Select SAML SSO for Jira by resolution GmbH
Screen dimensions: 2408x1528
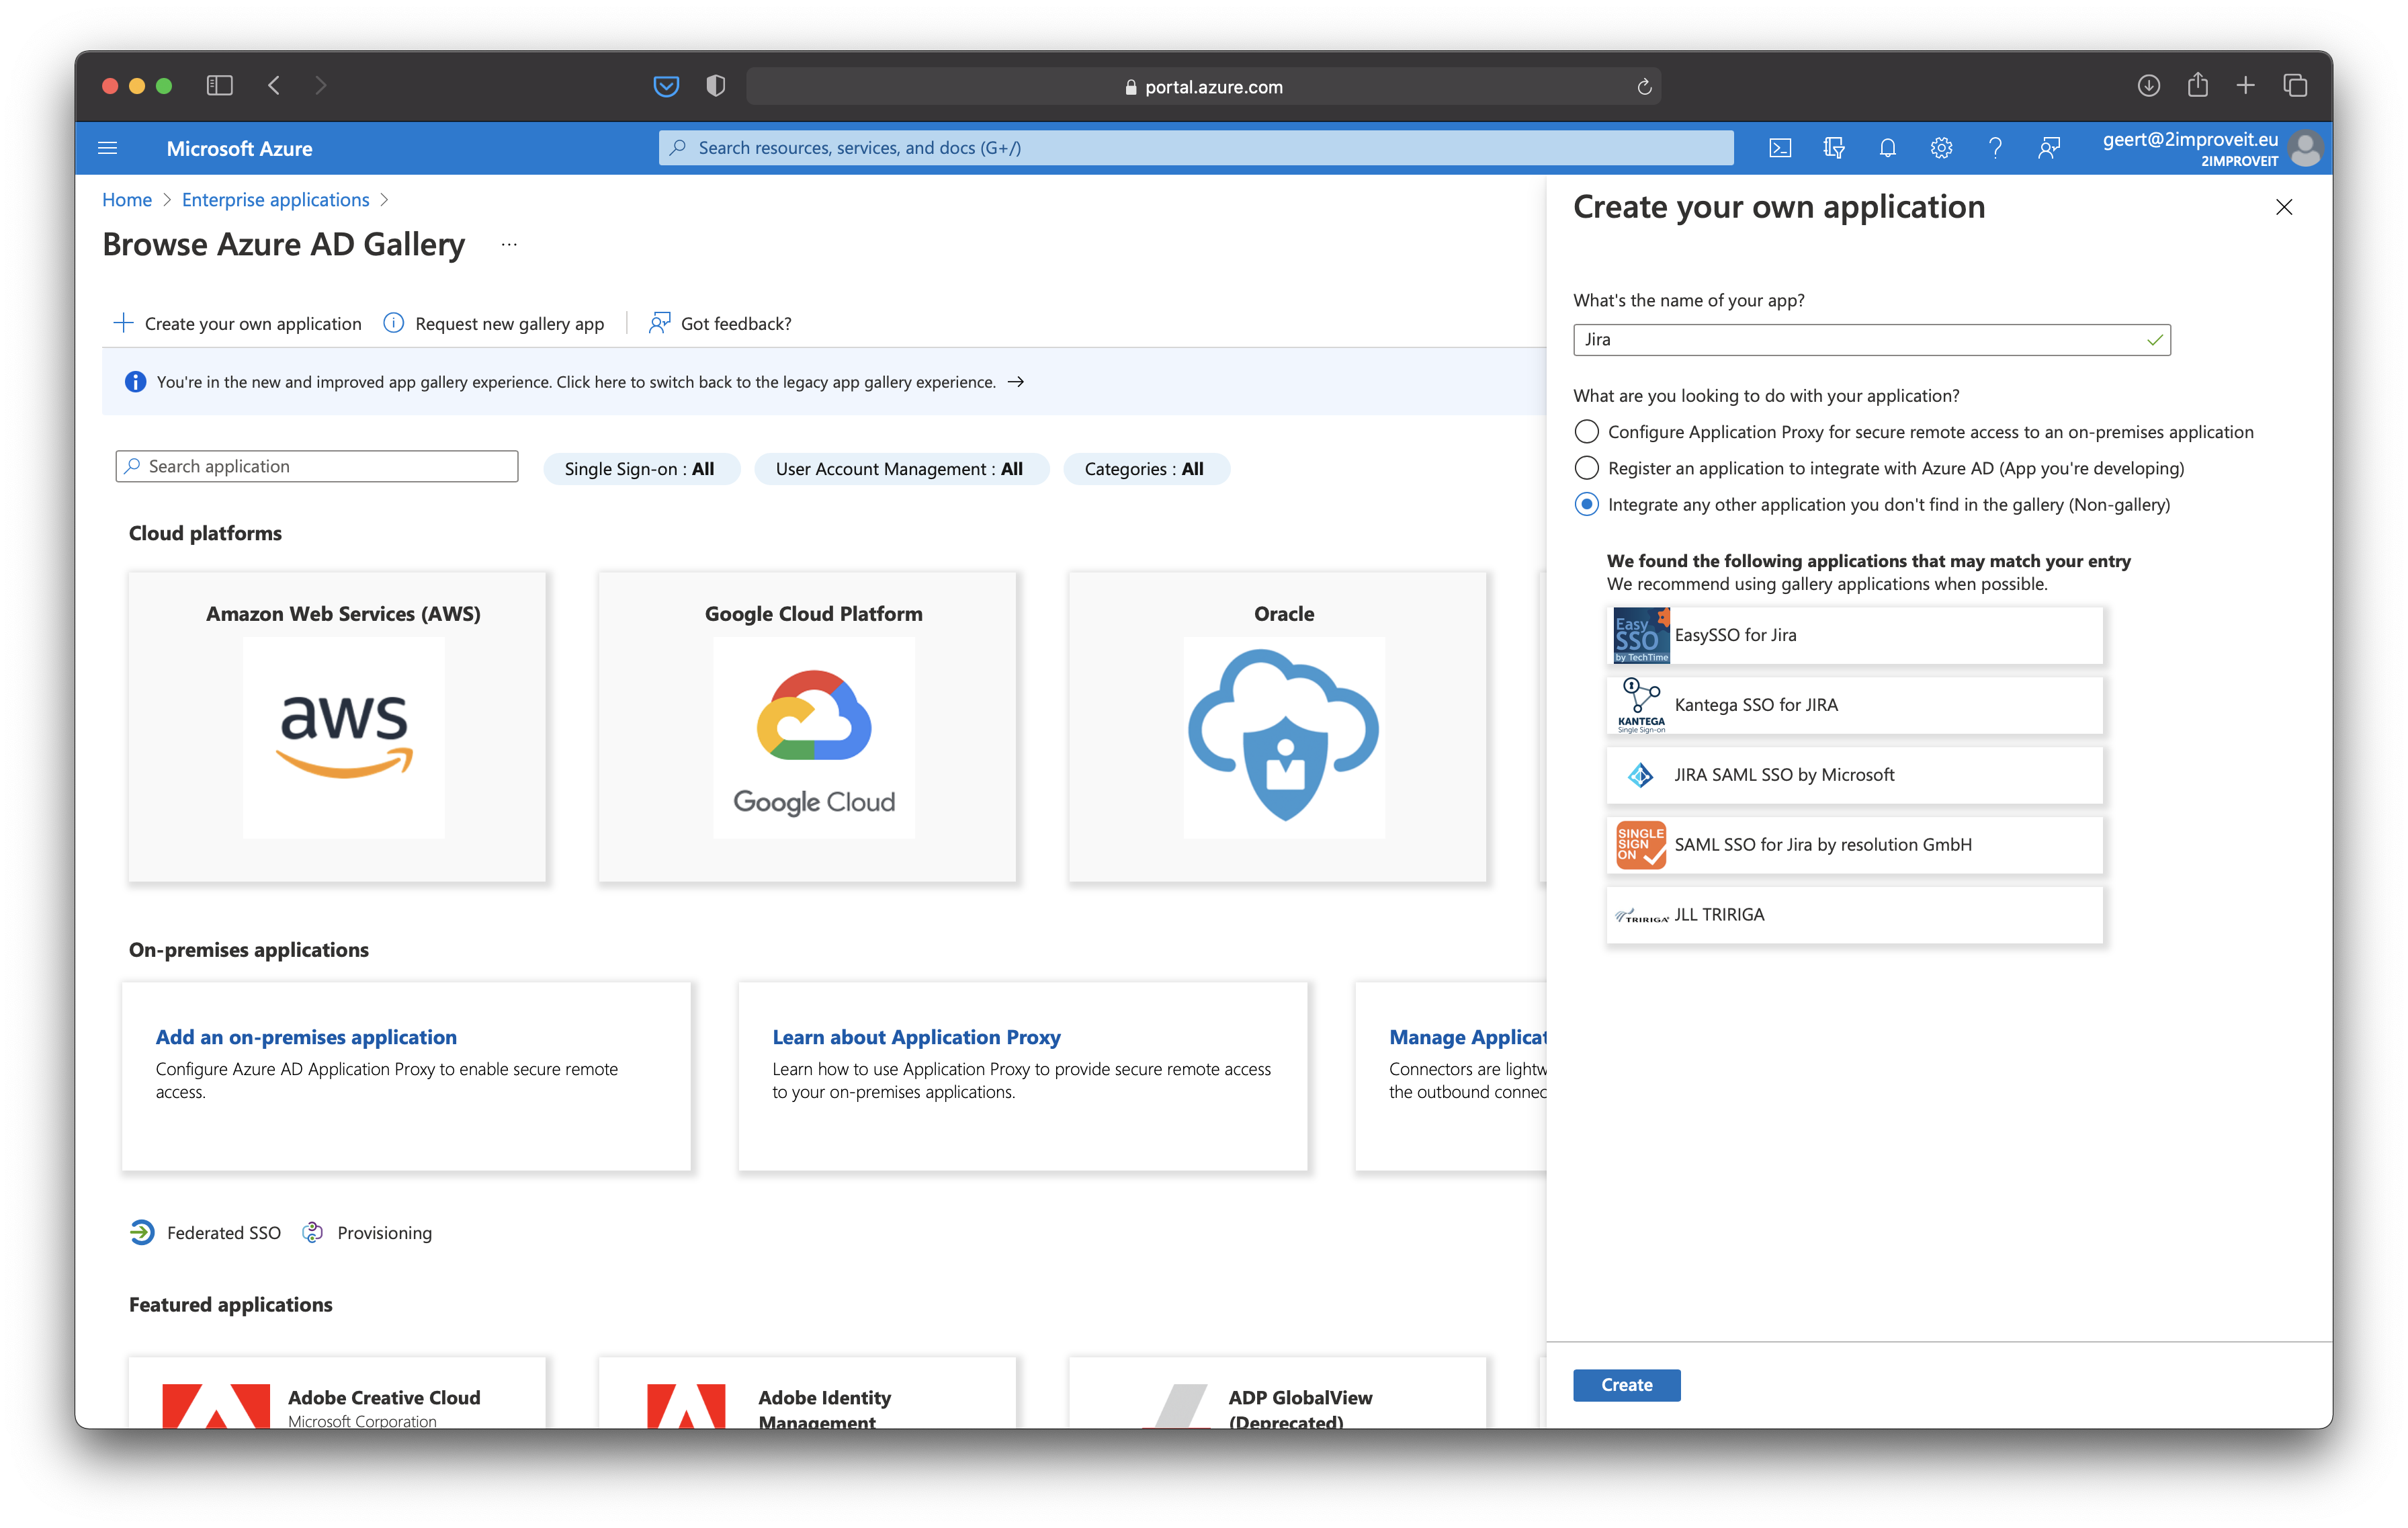(1854, 845)
